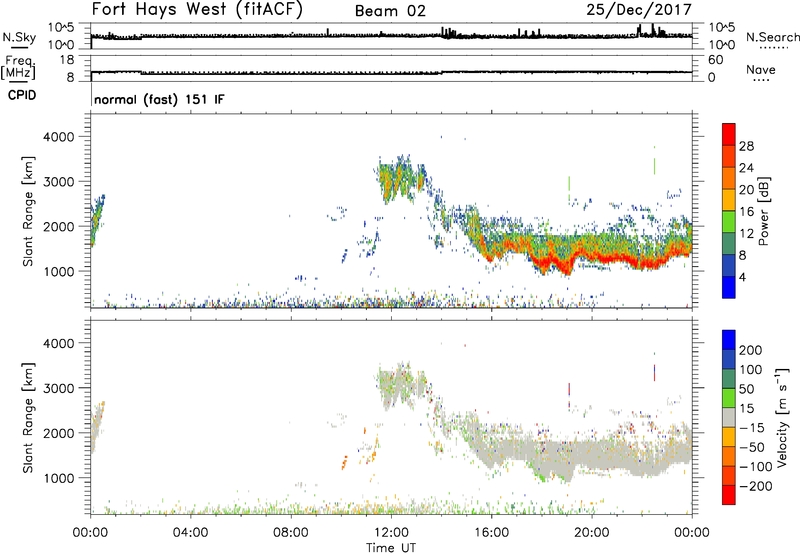
Task: Click the "20:00" time axis label
Action: (x=592, y=533)
